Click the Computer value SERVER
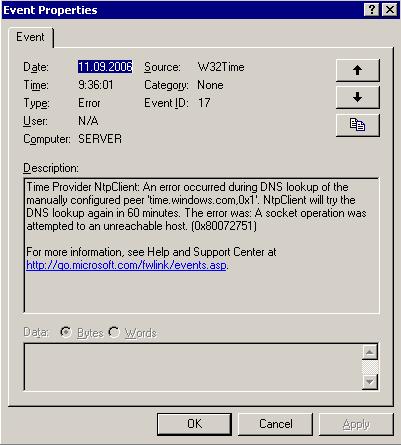This screenshot has width=401, height=445. [x=100, y=139]
